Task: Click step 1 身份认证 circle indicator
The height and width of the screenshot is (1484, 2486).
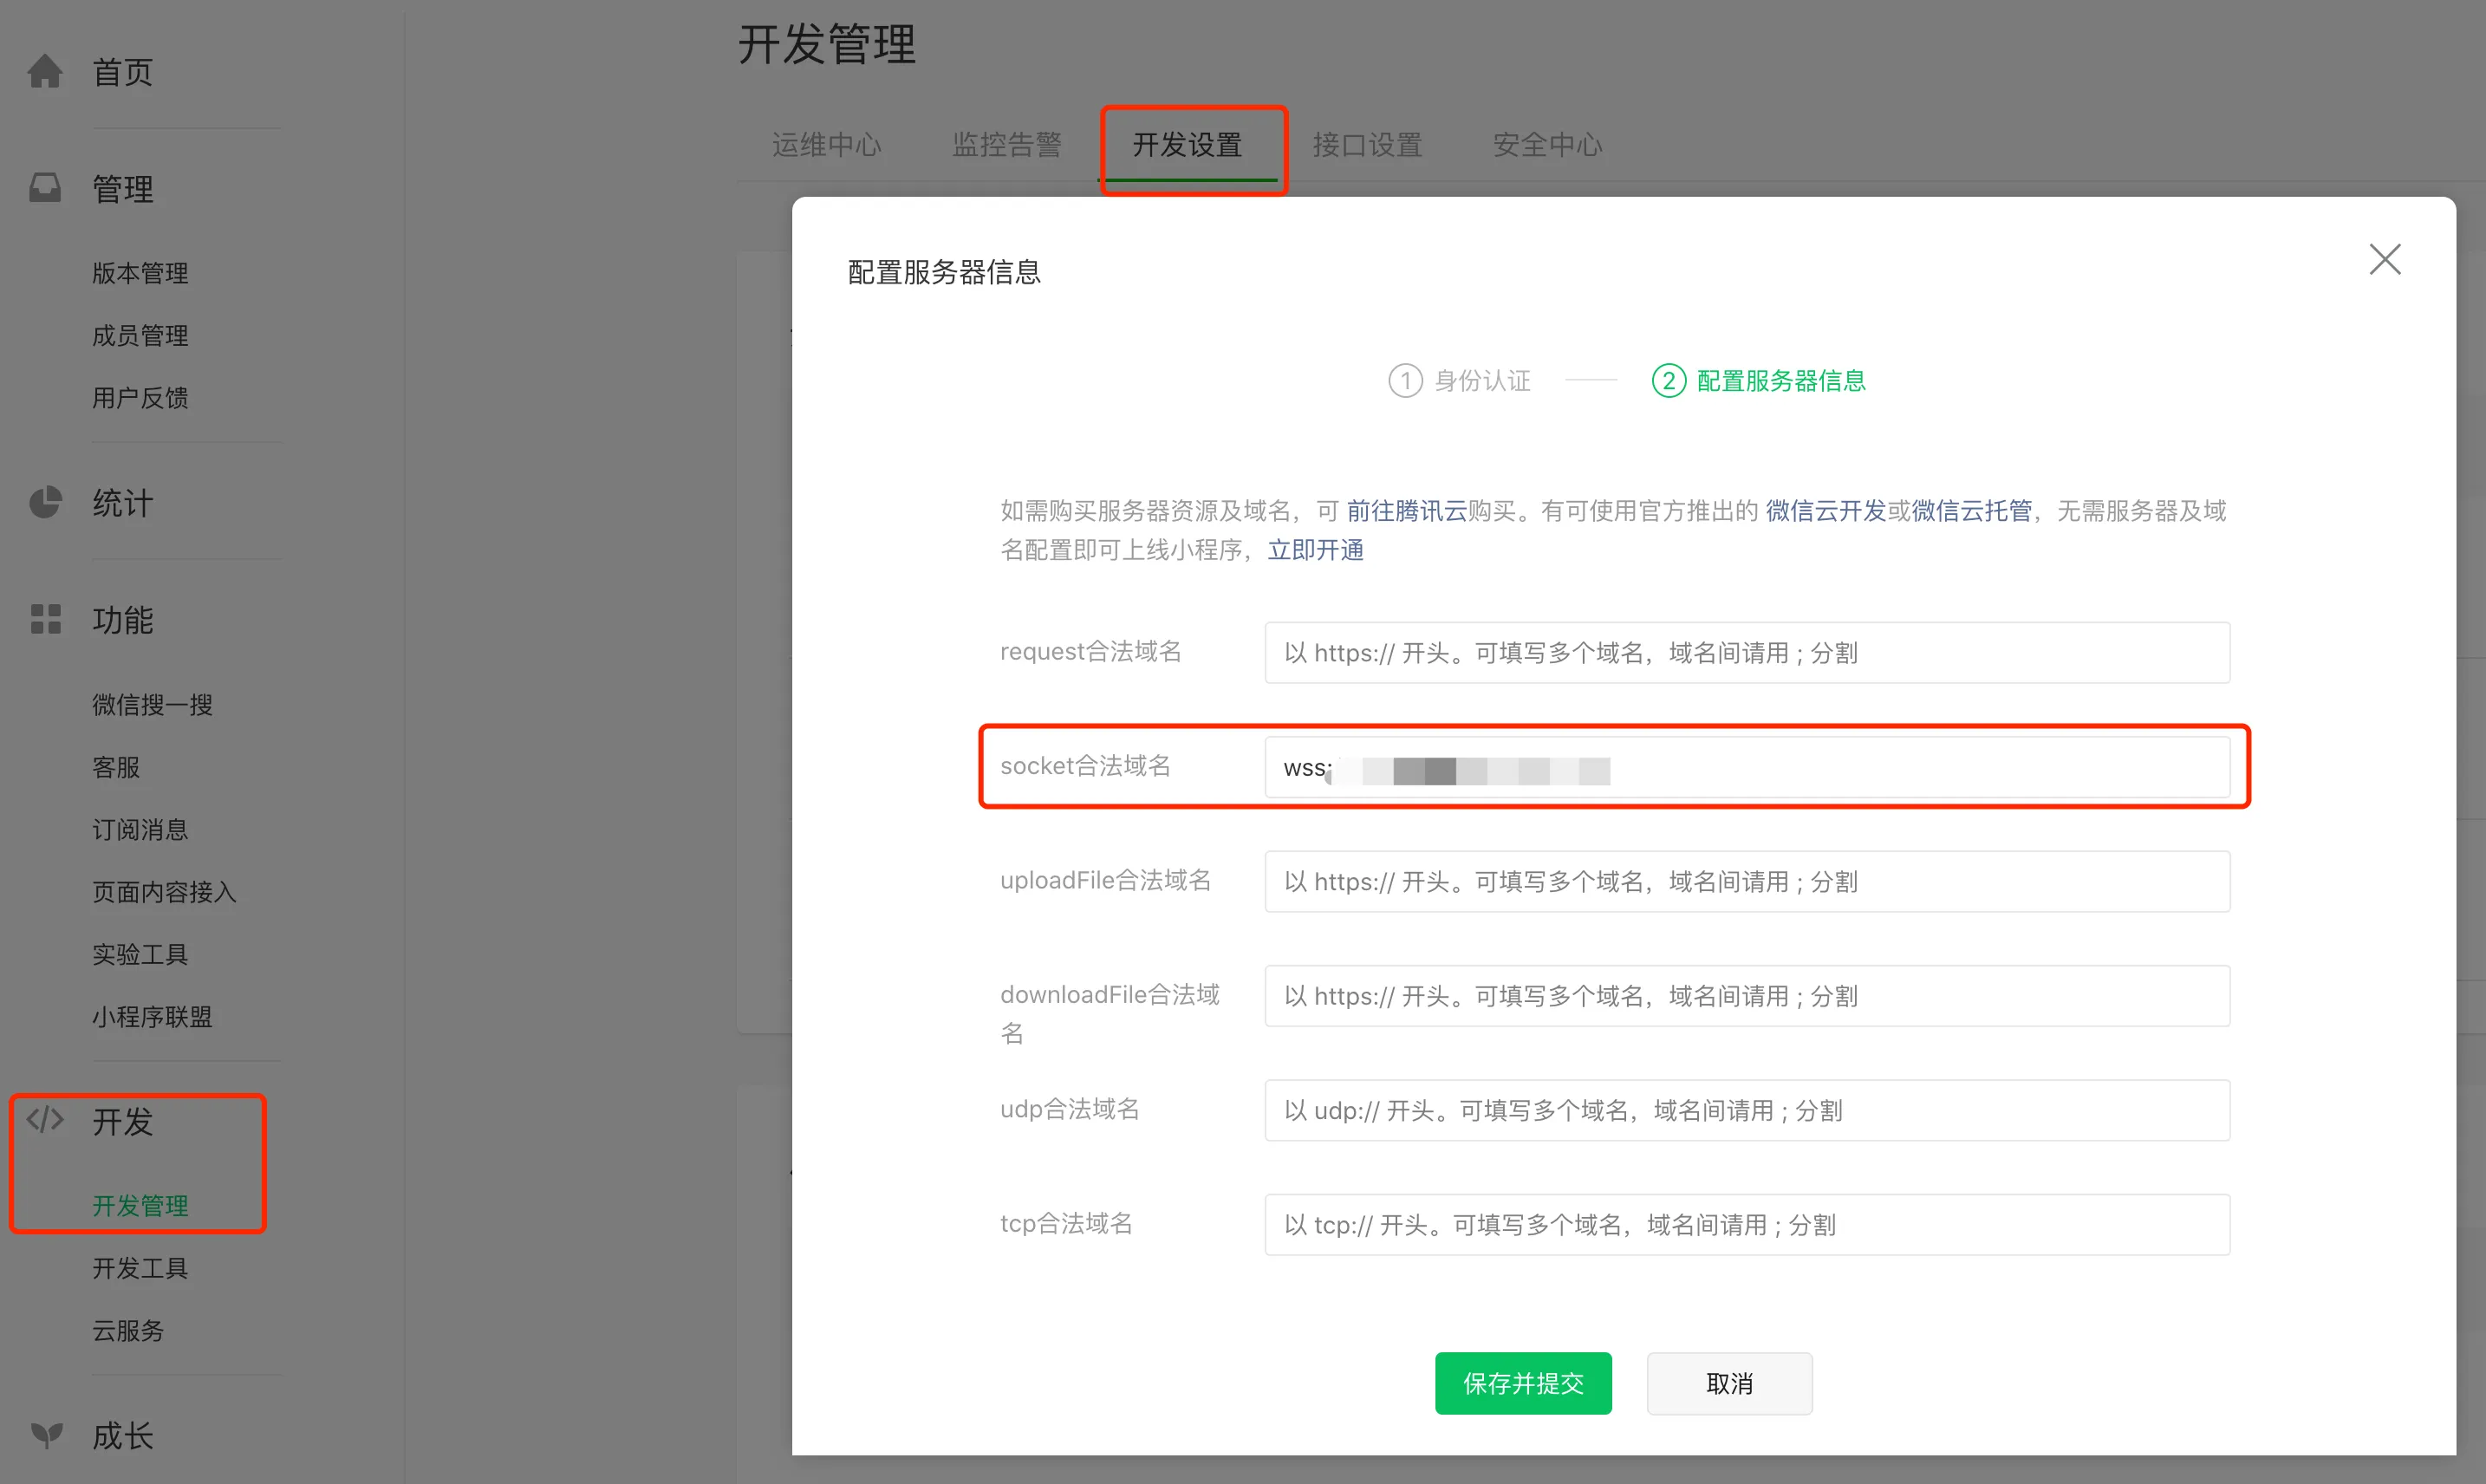Action: (1404, 380)
